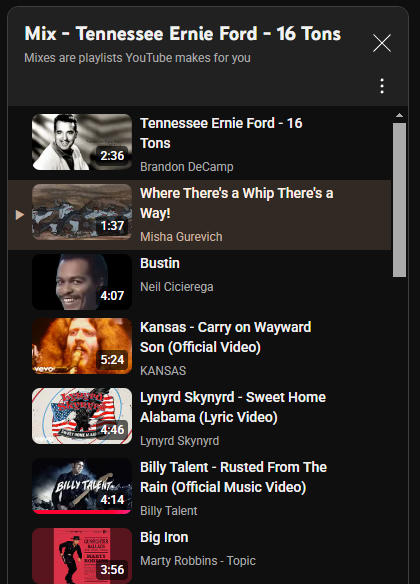Click the Lynyrd Skynyrd Sweet Home Alabama title
Image resolution: width=420 pixels, height=584 pixels.
click(233, 407)
